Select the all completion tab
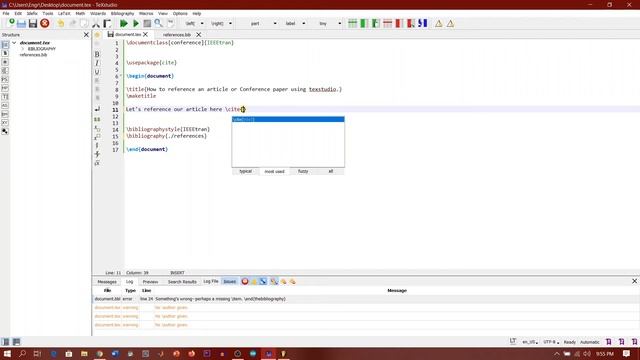Viewport: 640px width, 360px height. [x=331, y=171]
